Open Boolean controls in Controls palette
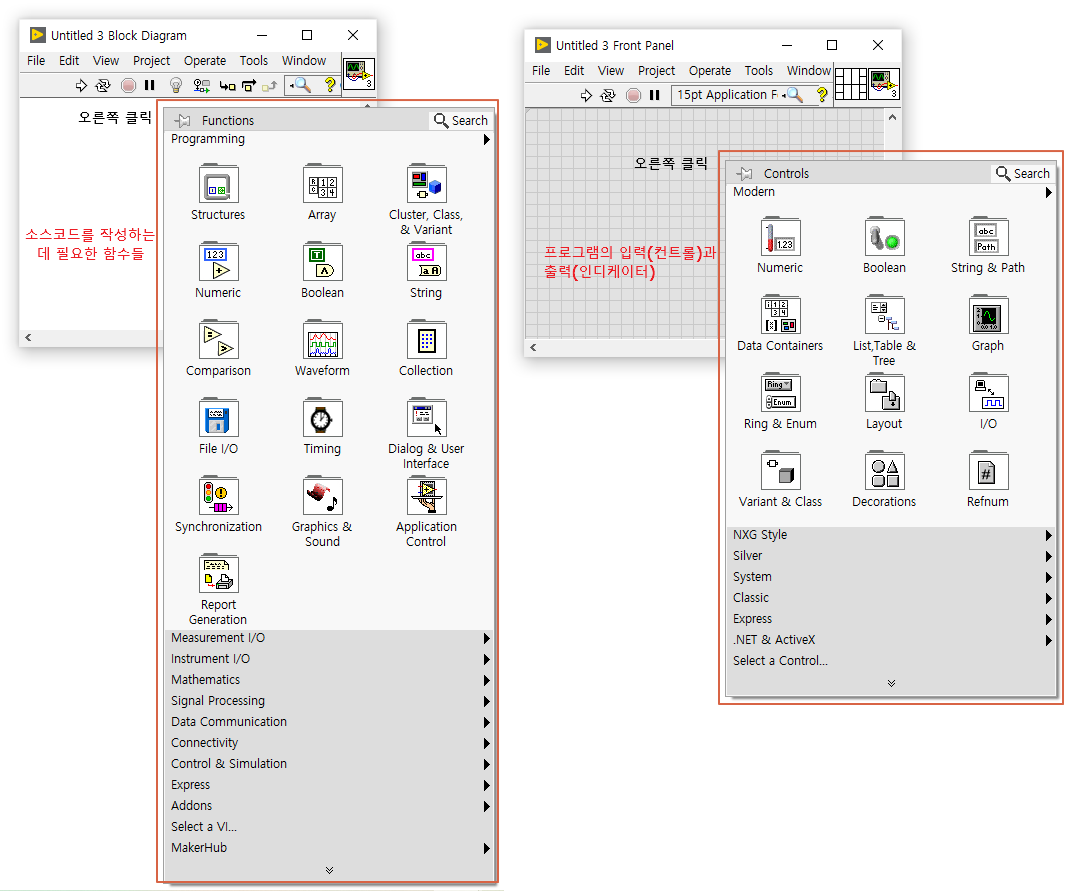 [x=884, y=237]
